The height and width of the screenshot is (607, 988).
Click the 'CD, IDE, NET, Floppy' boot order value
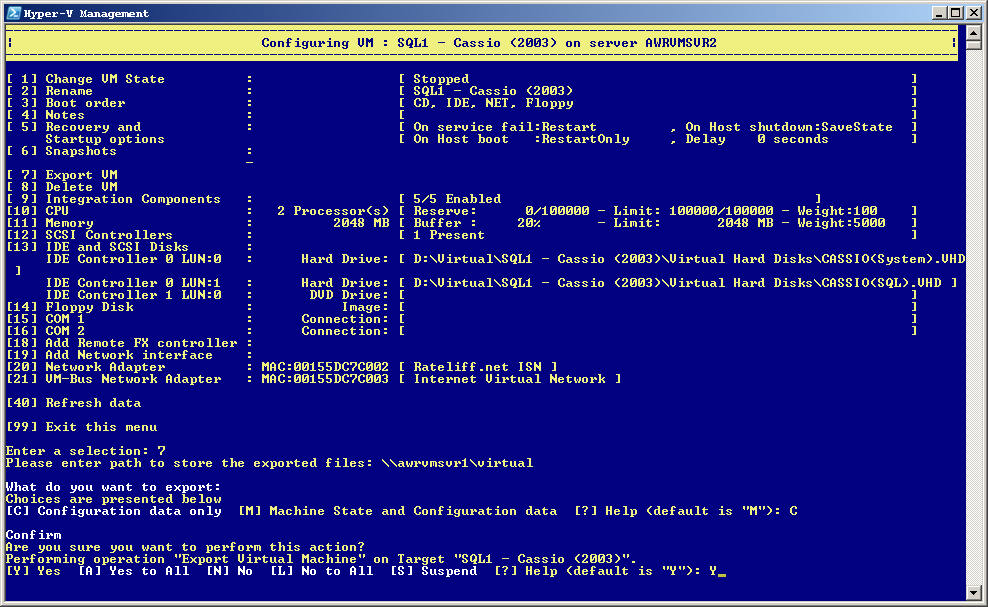[493, 103]
